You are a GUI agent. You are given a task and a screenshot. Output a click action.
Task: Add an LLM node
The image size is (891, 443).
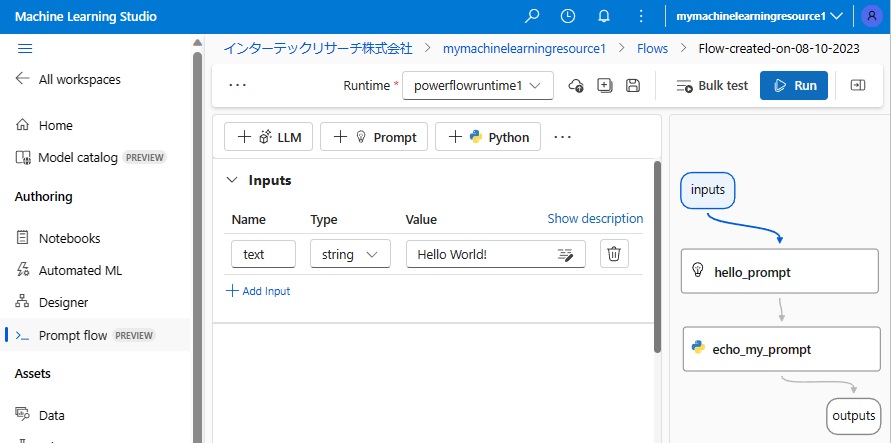(x=269, y=137)
